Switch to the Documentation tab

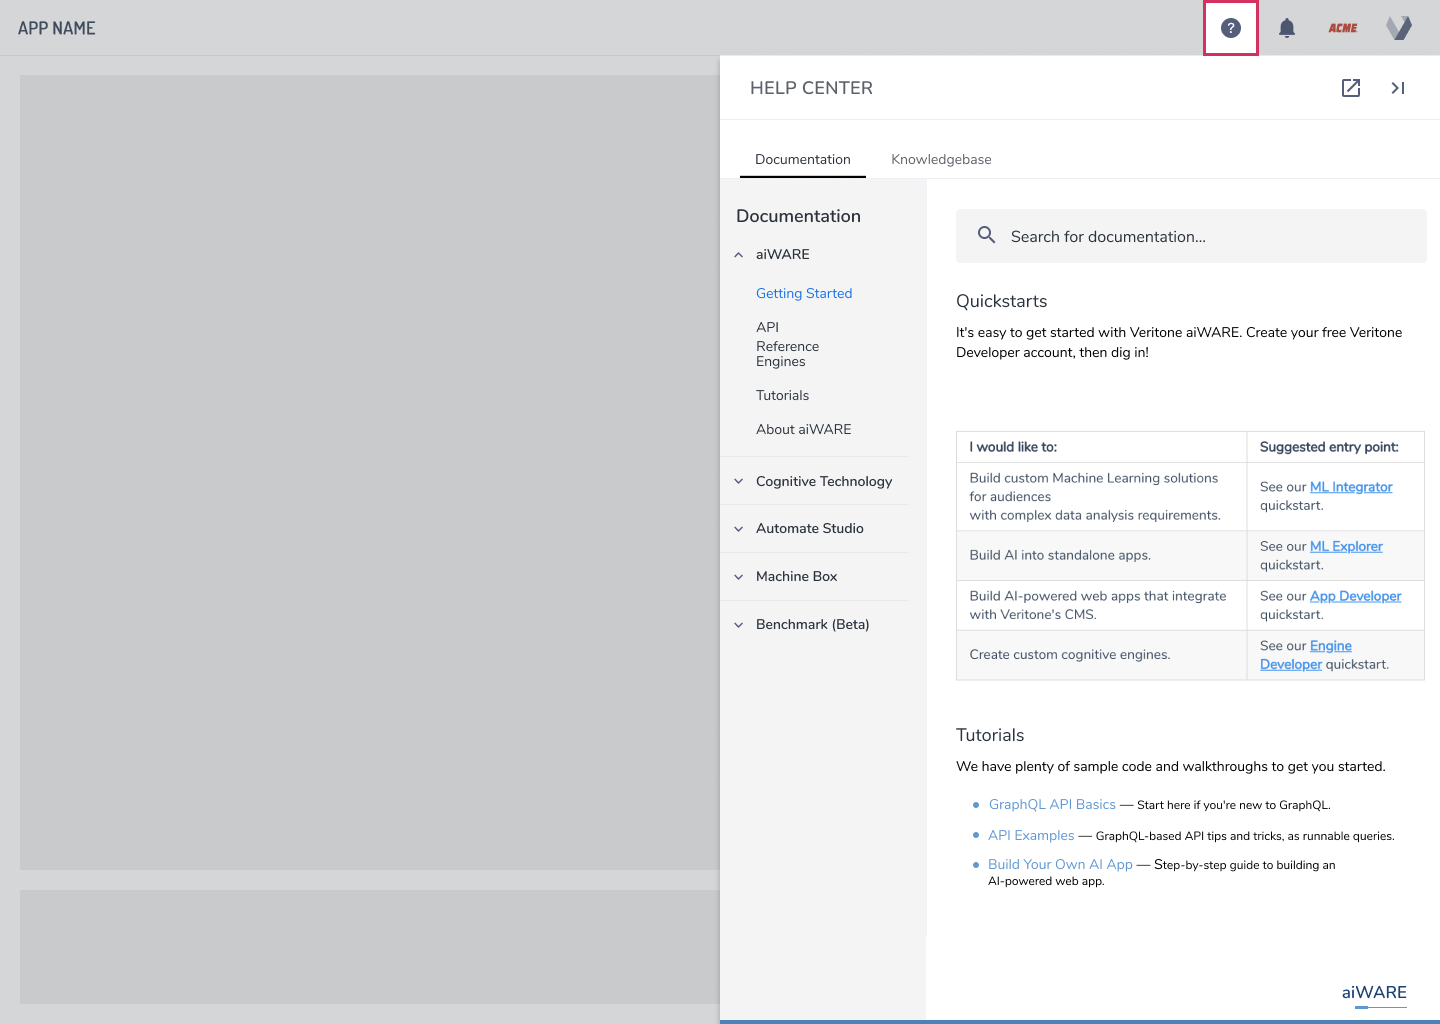pos(803,159)
